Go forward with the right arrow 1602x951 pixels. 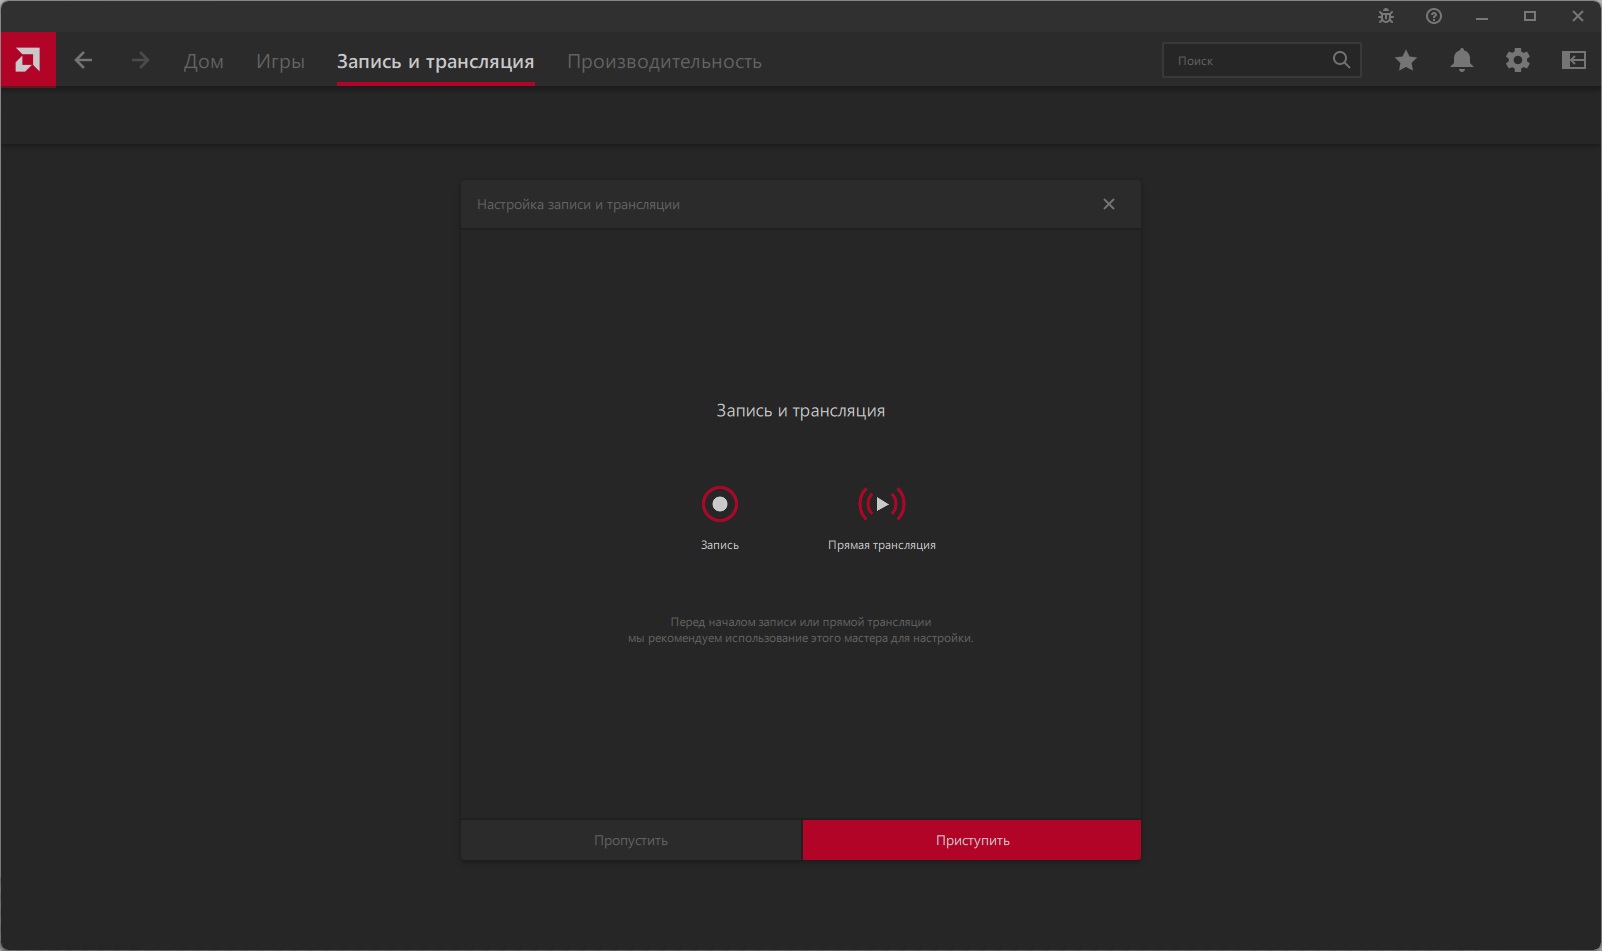(x=140, y=60)
